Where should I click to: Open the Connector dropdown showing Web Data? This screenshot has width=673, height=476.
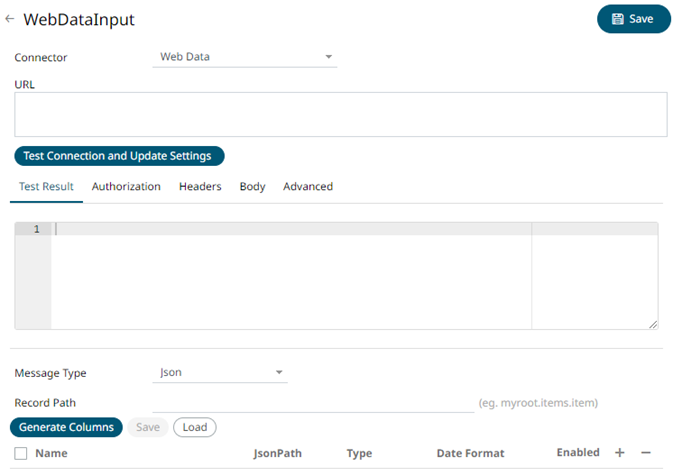[247, 58]
